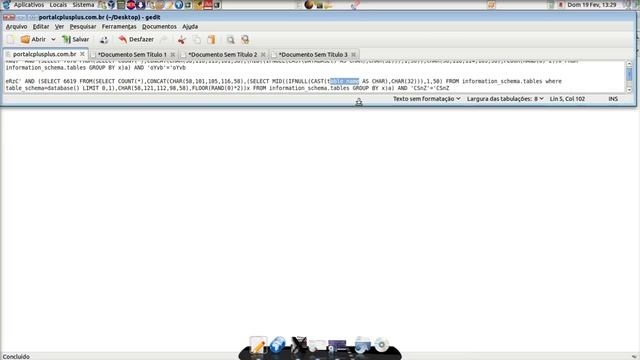The height and width of the screenshot is (360, 640).
Task: Click the Ubuntu-style logo left of Aplicativos
Action: click(x=6, y=5)
